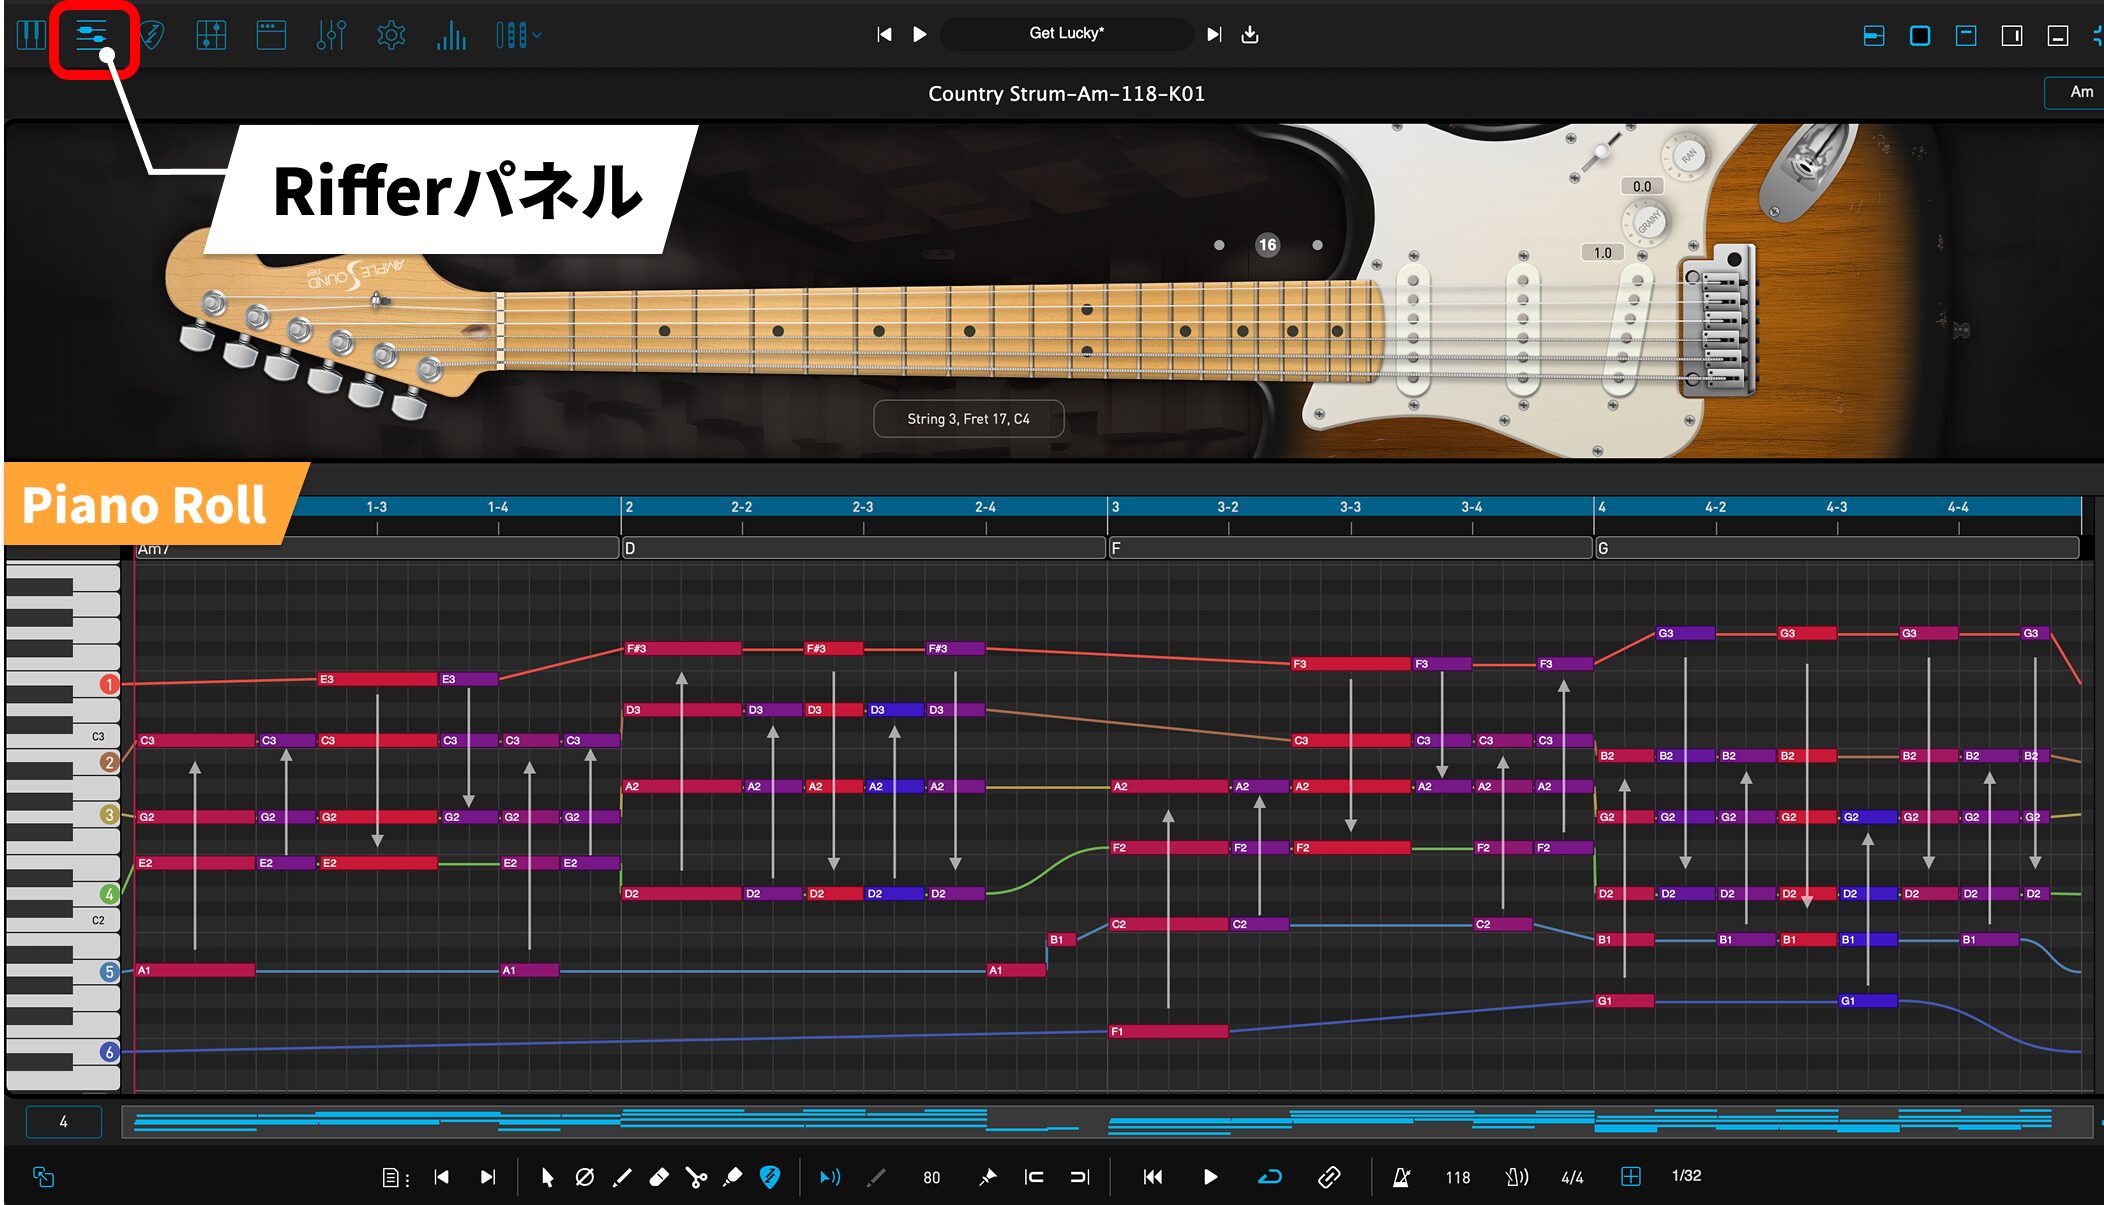Select the scissors cut tool
2104x1205 pixels.
tap(696, 1177)
